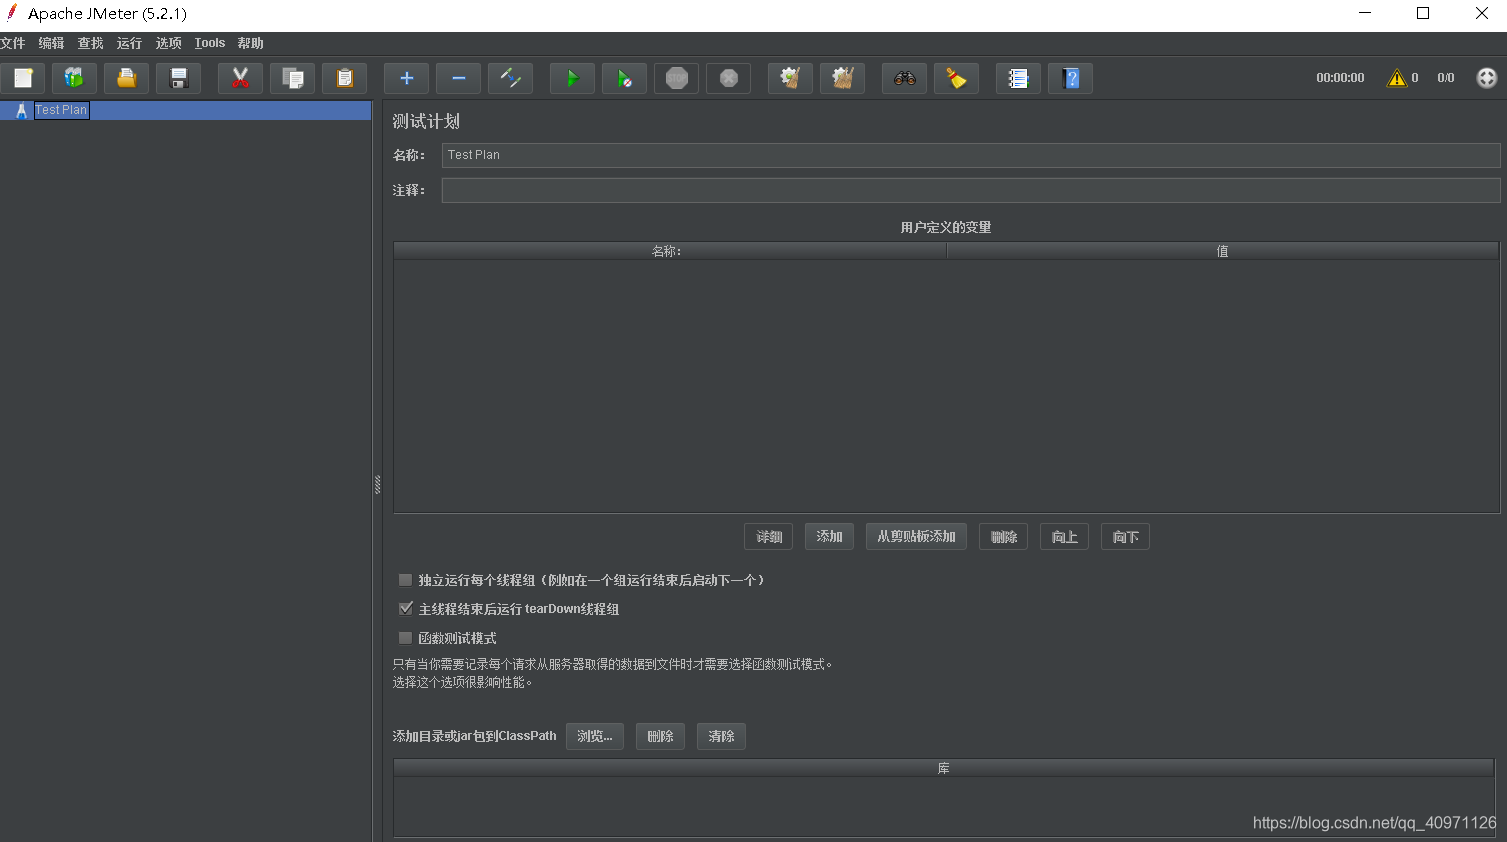Viewport: 1507px width, 842px height.
Task: Click Start no pauses icon
Action: (624, 78)
